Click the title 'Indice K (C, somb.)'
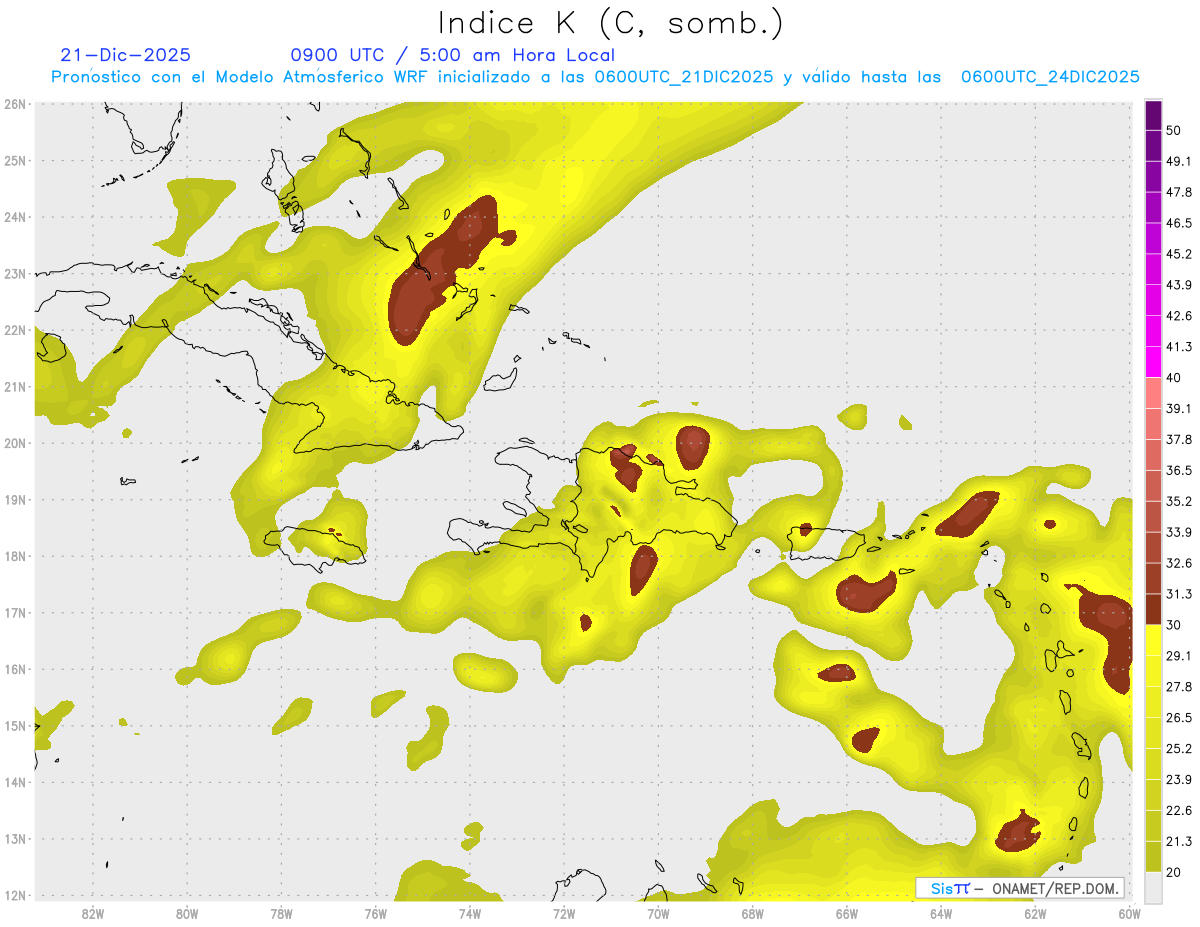 (610, 24)
